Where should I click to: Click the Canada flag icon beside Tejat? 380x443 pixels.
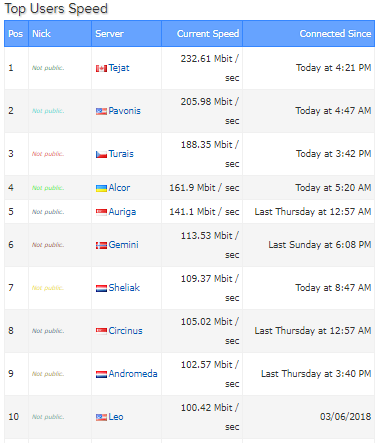coord(101,69)
